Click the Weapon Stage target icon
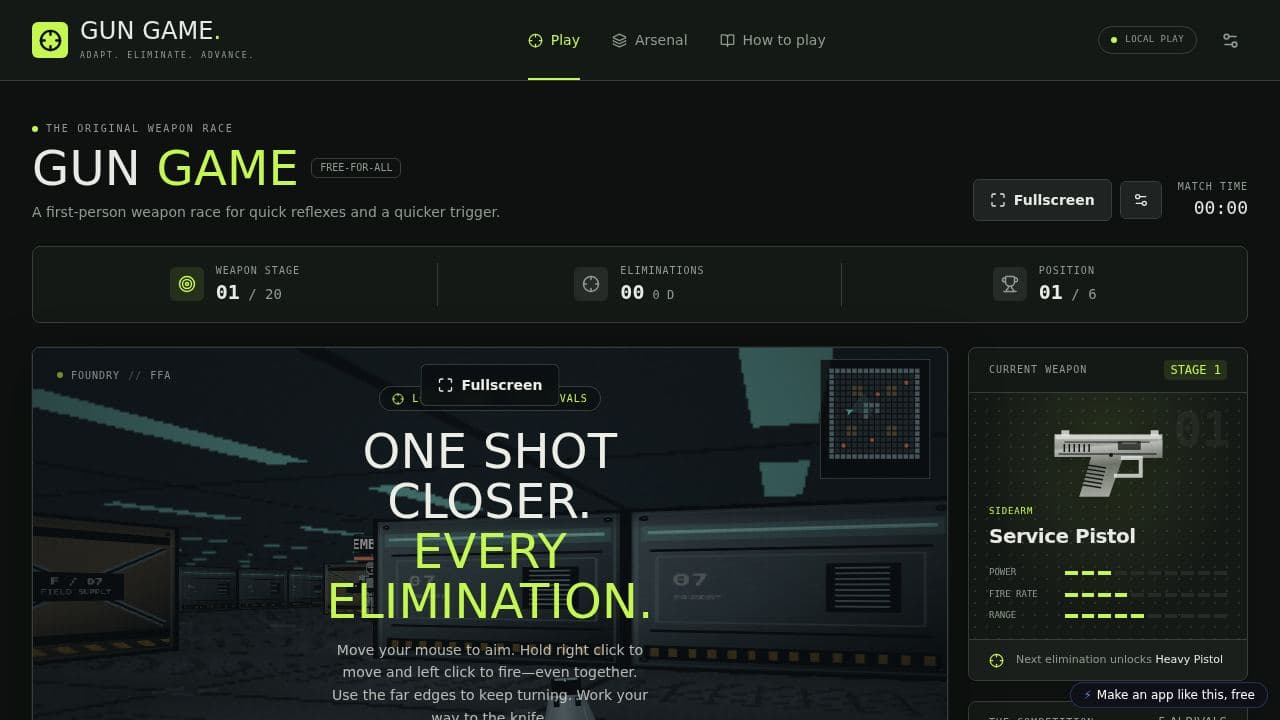Image resolution: width=1280 pixels, height=720 pixels. pos(187,284)
